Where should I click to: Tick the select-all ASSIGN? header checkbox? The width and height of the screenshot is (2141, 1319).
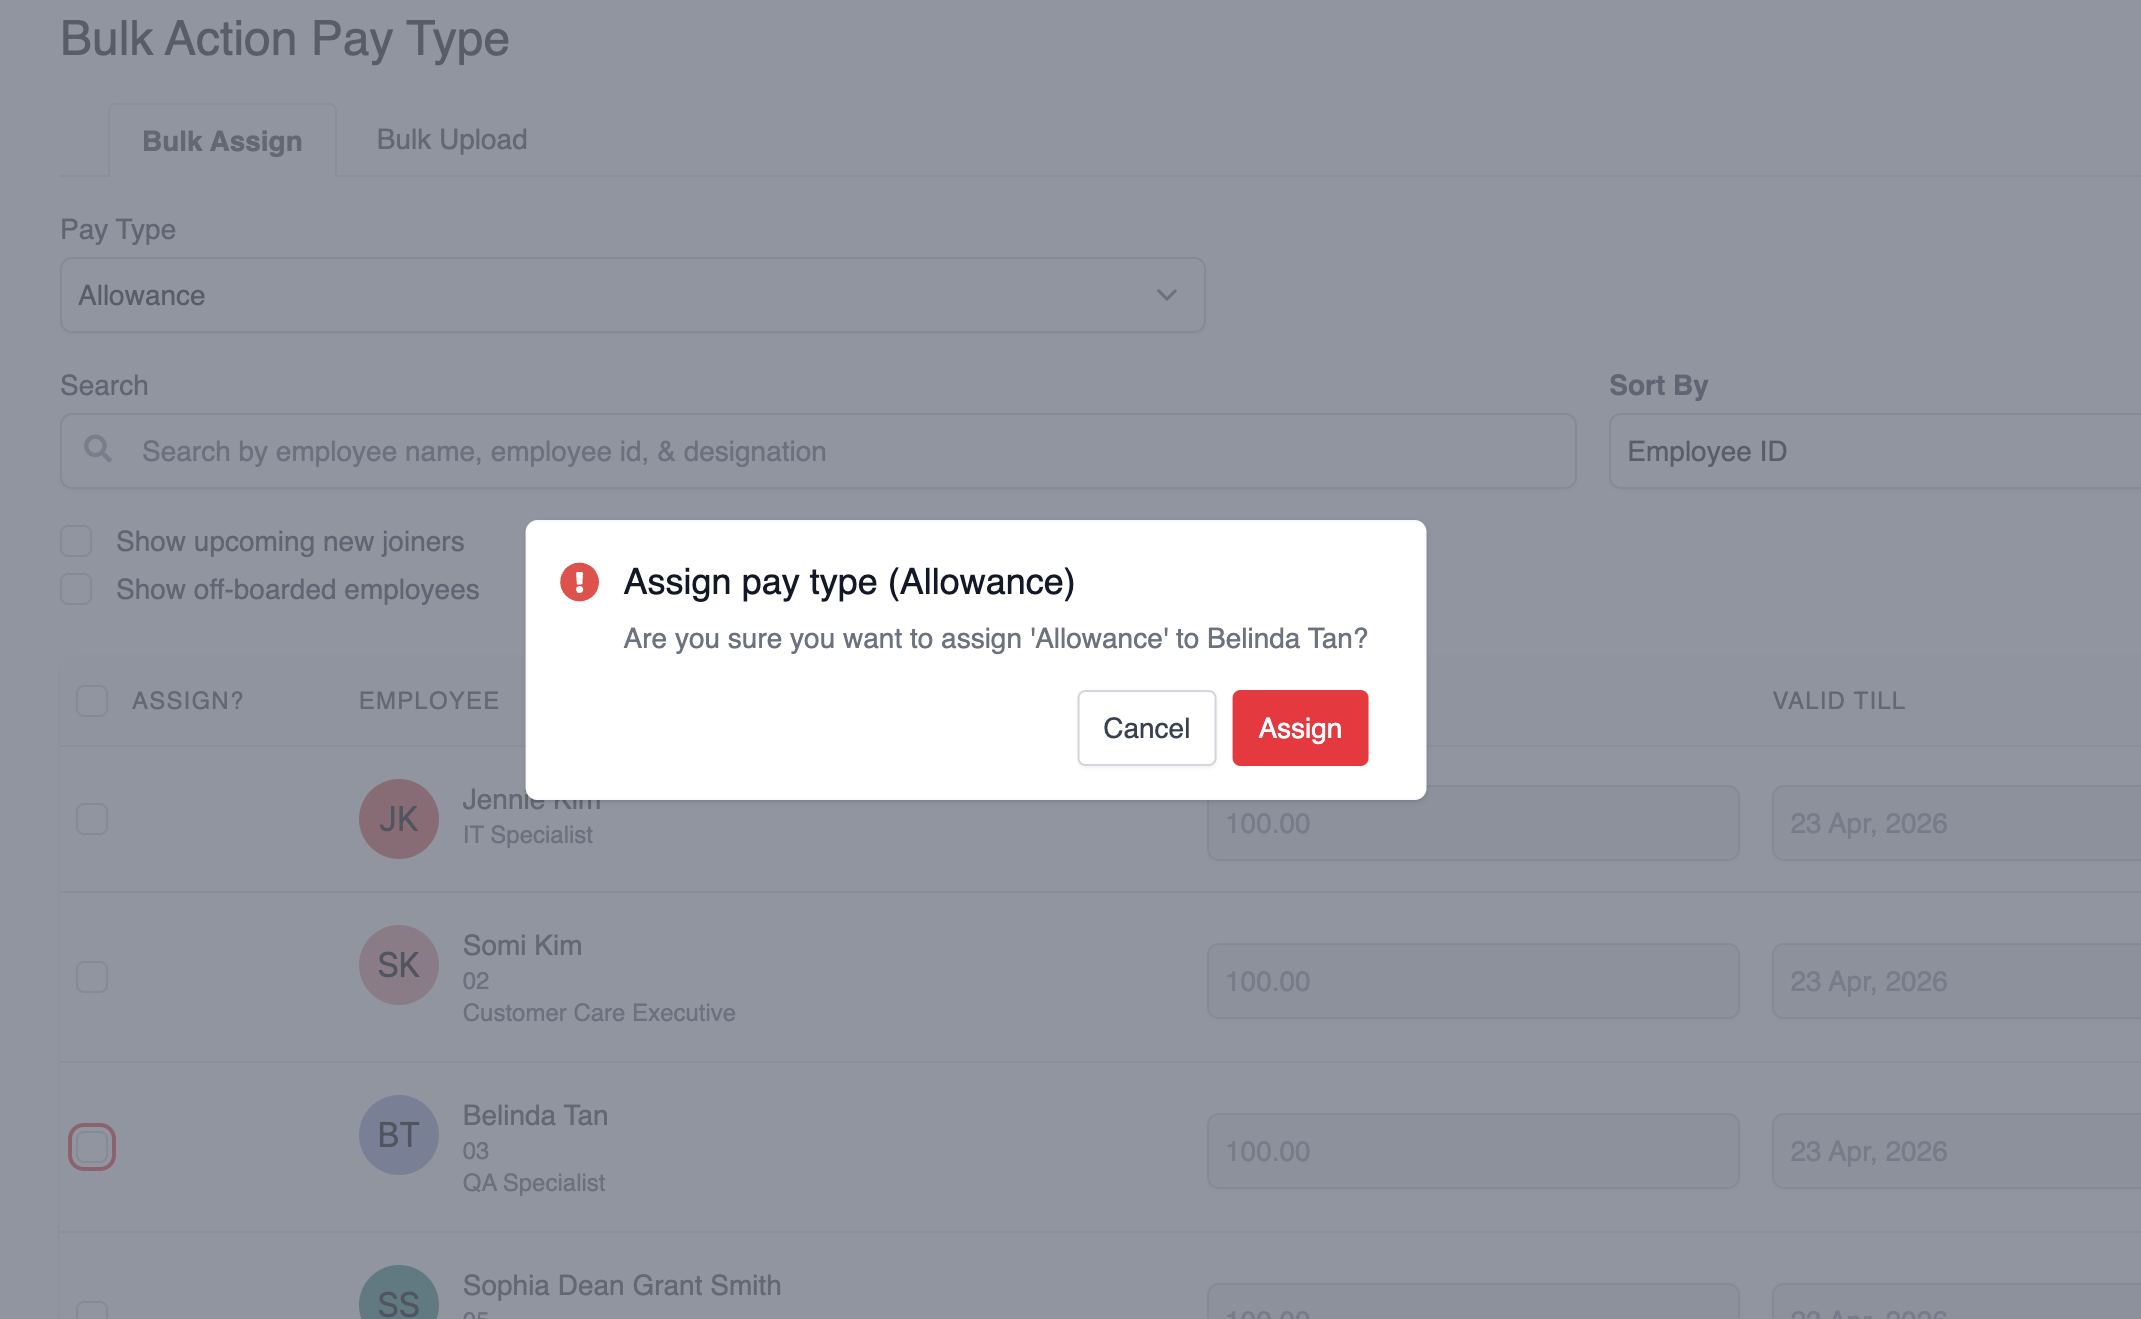click(92, 701)
